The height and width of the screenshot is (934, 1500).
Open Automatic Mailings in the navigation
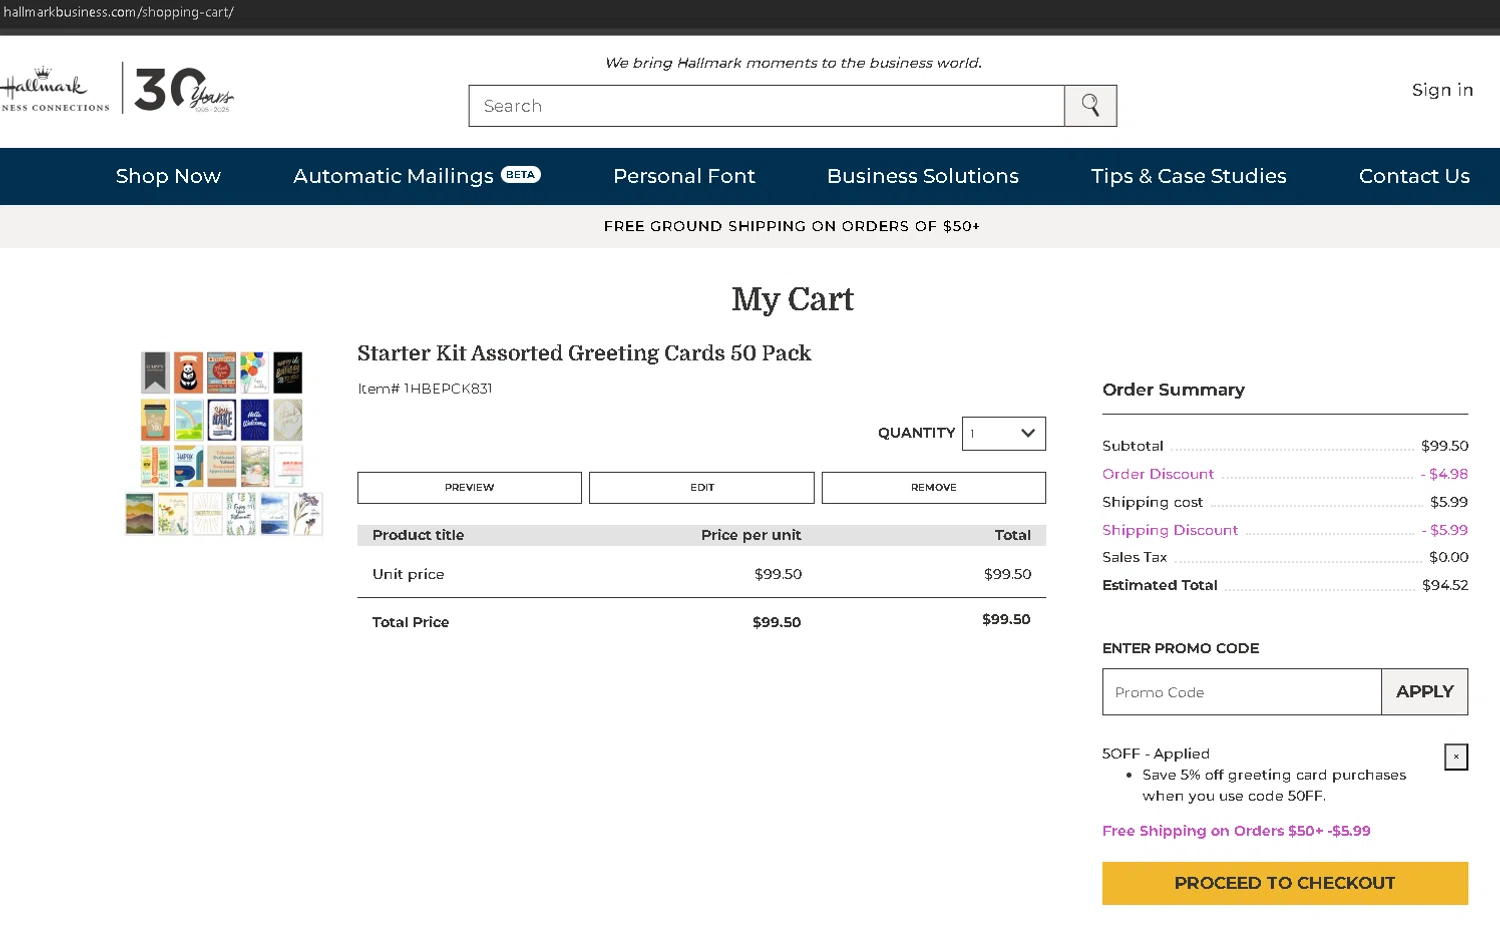(x=394, y=176)
